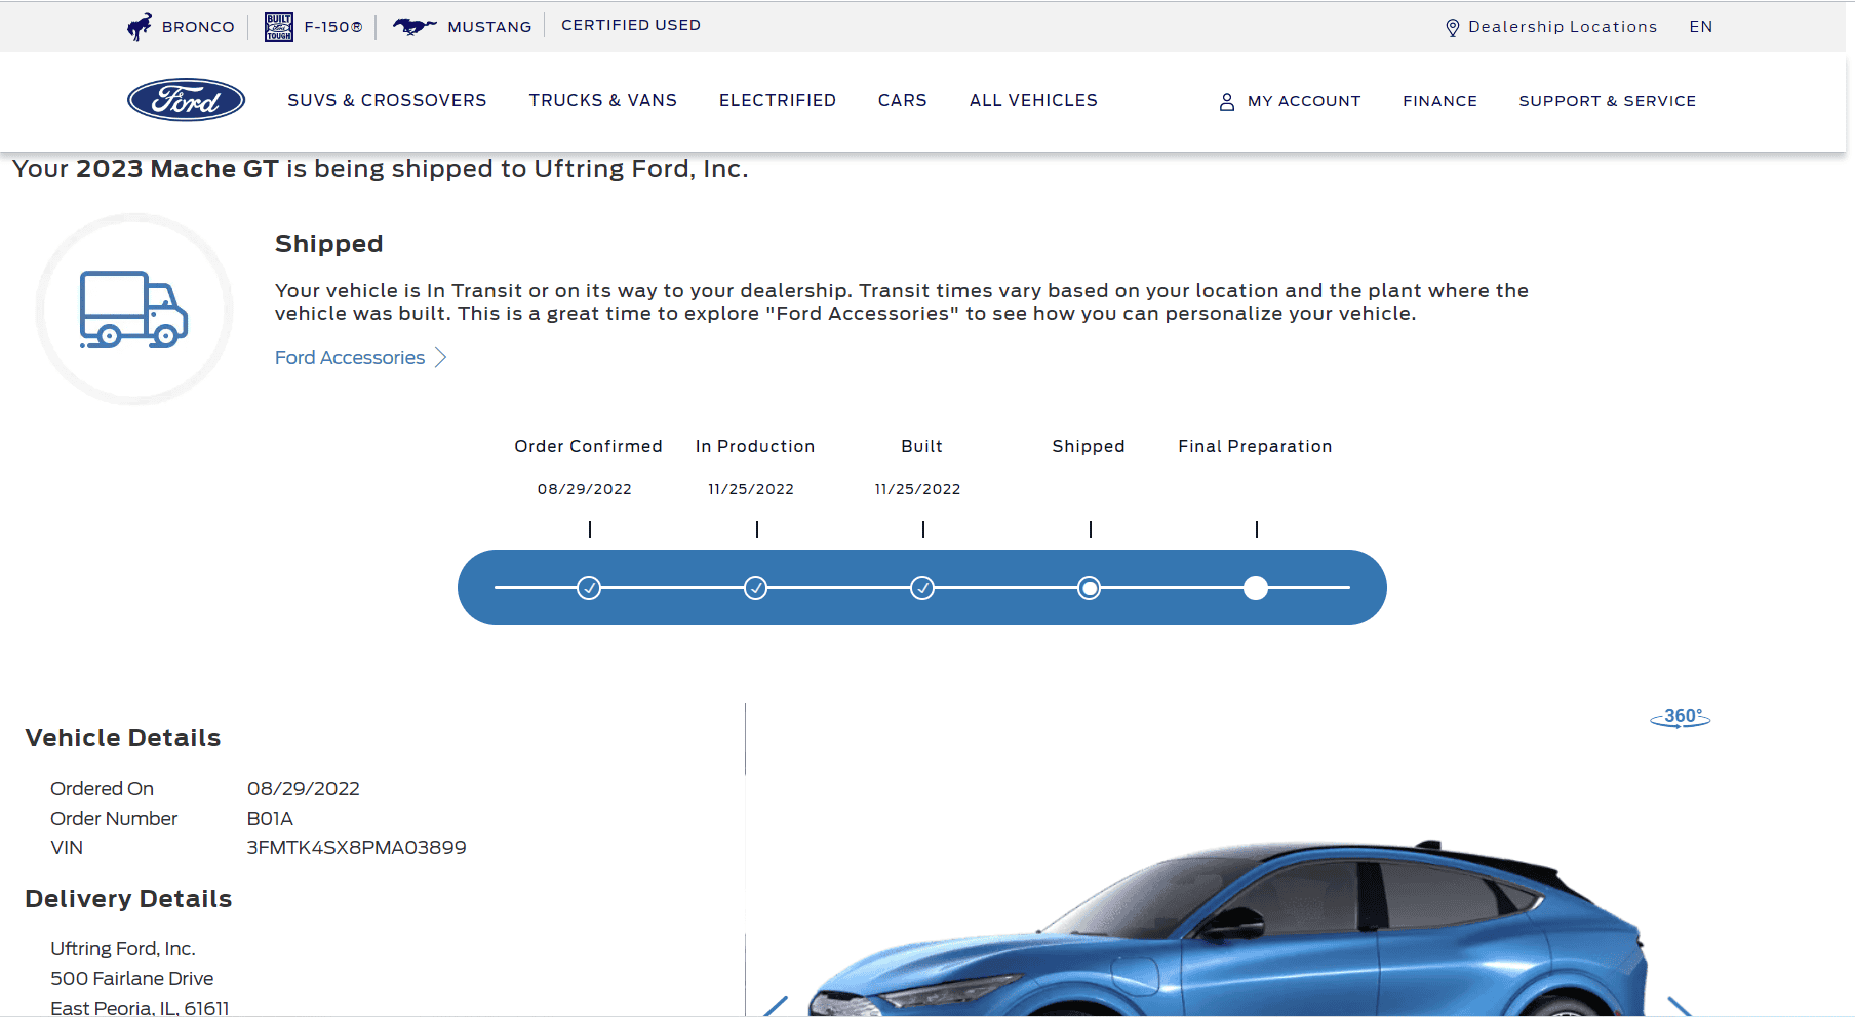Click the shipping truck status icon
Viewport: 1855px width, 1017px height.
coord(134,309)
